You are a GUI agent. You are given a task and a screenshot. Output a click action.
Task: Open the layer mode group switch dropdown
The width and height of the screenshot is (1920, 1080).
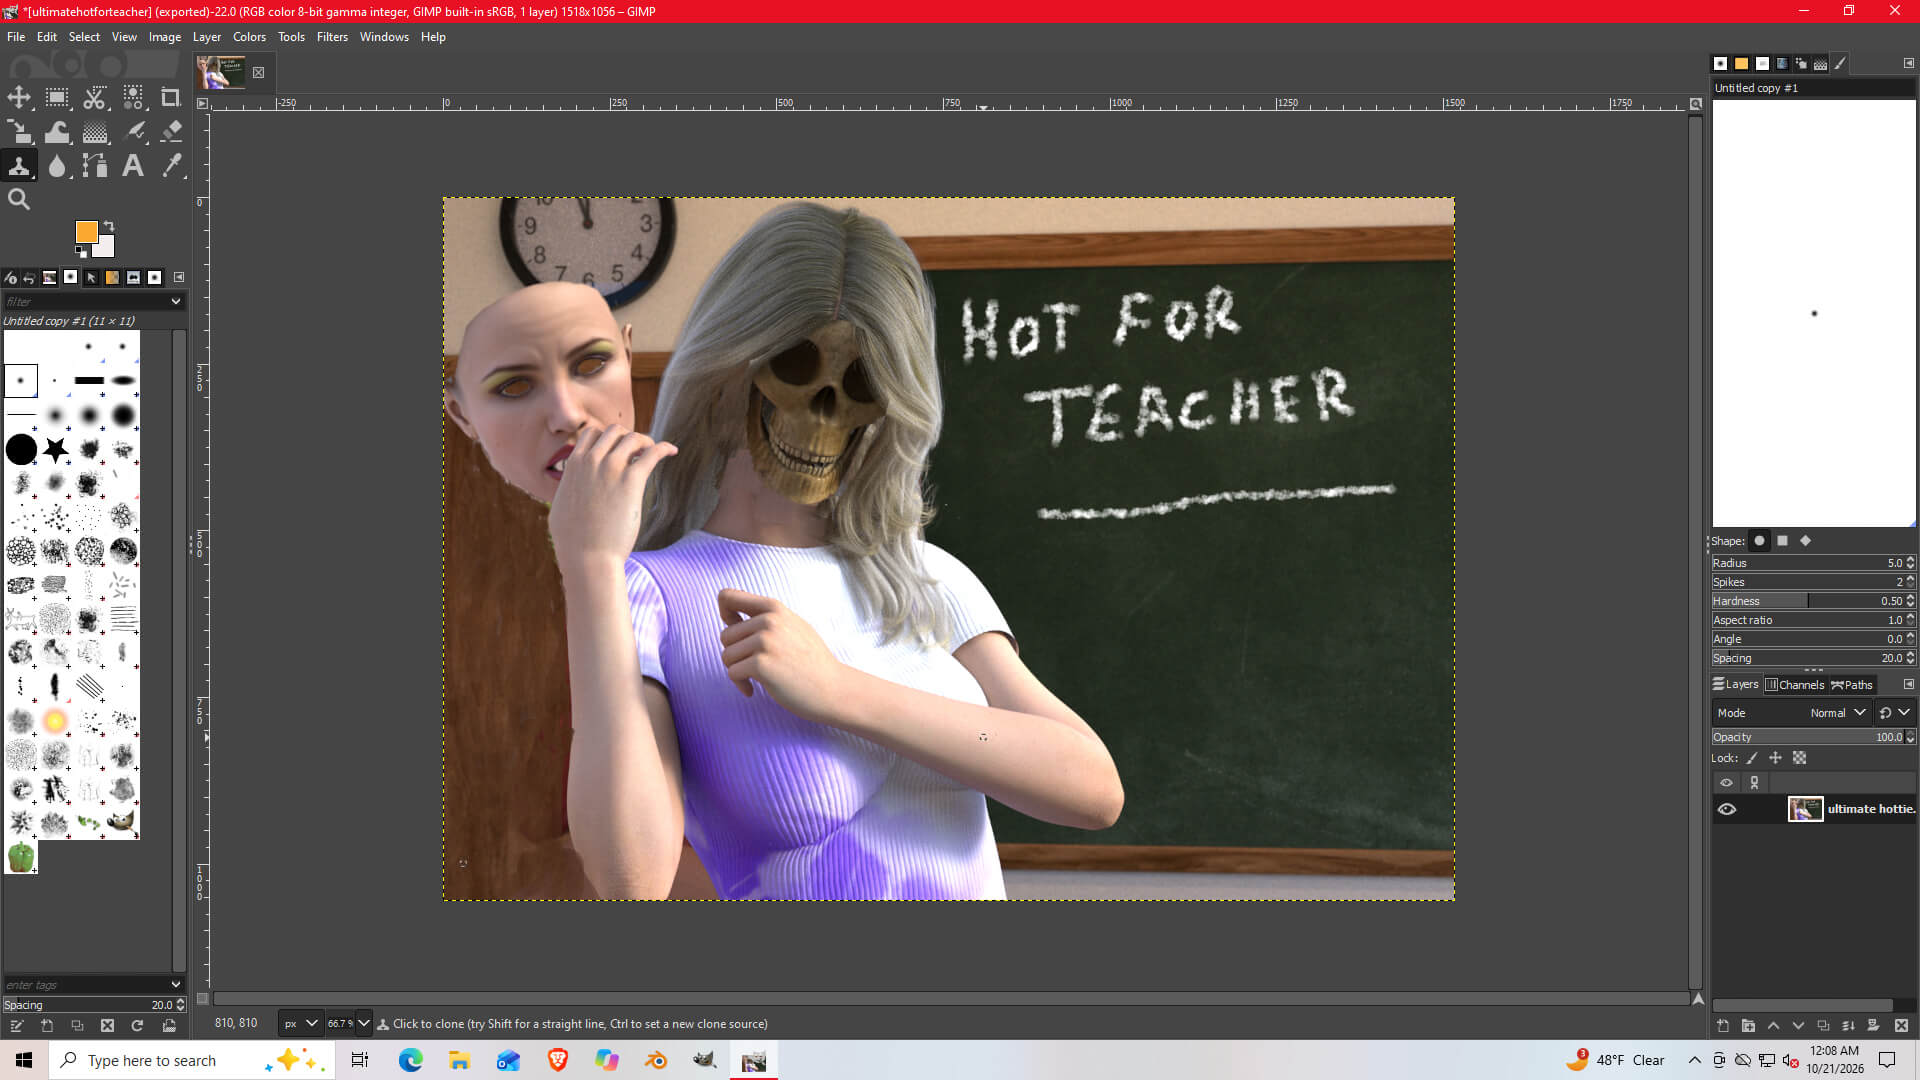1894,713
